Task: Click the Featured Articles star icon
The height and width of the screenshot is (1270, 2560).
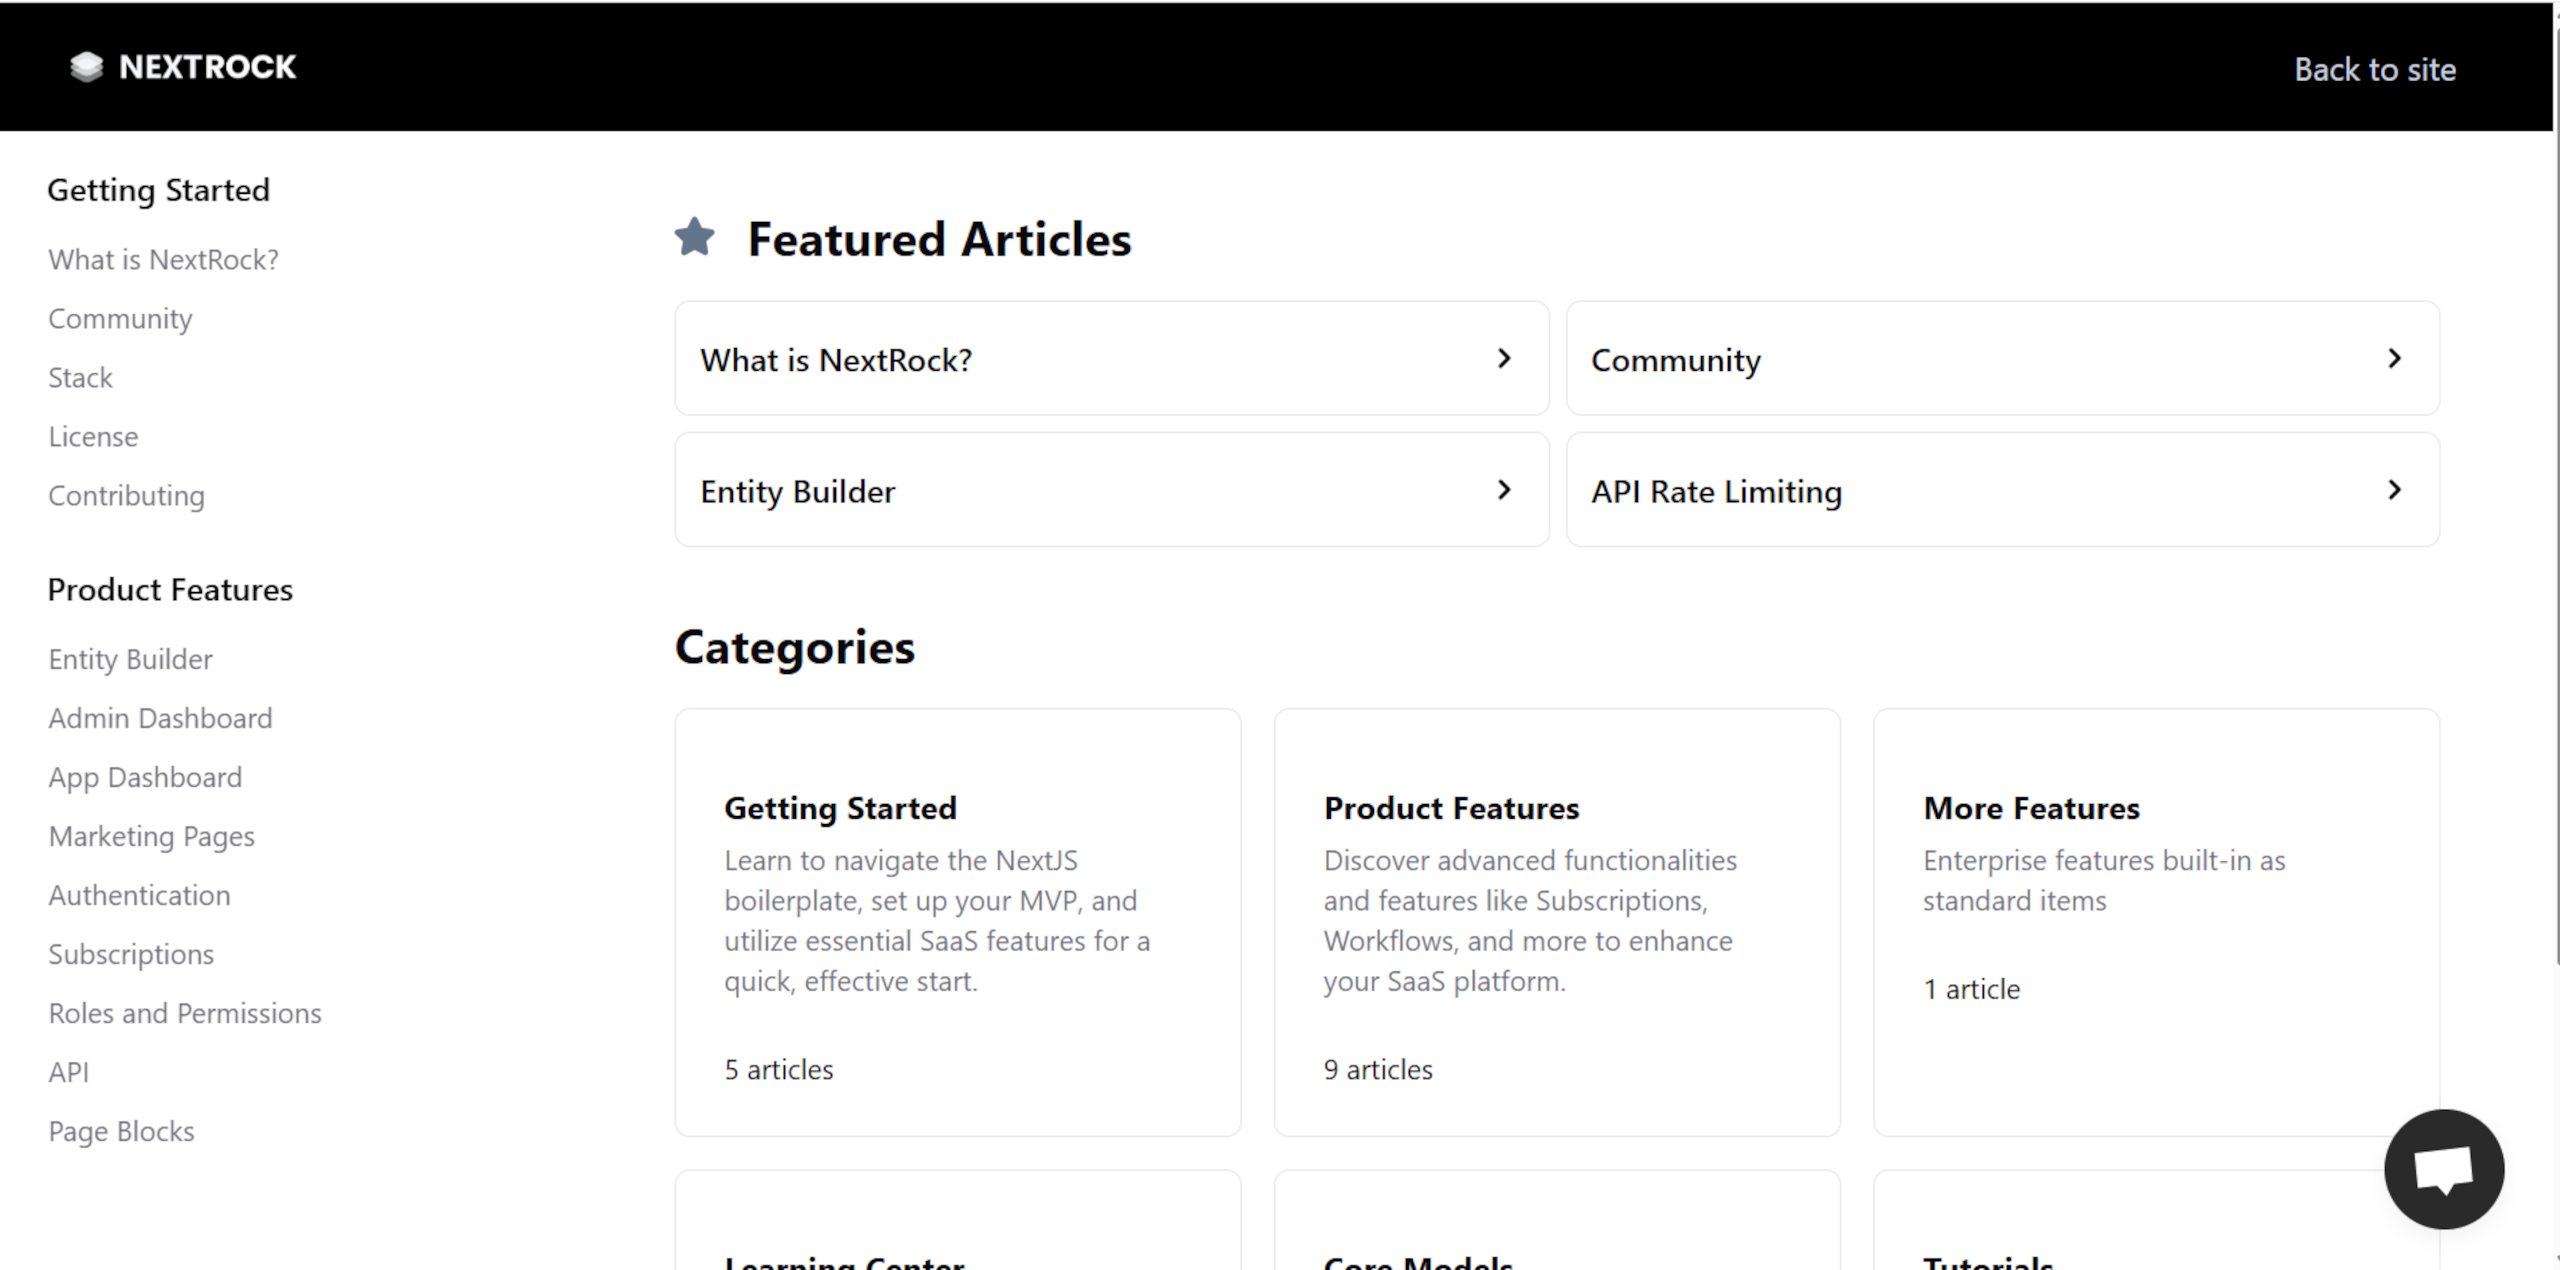Action: click(695, 238)
